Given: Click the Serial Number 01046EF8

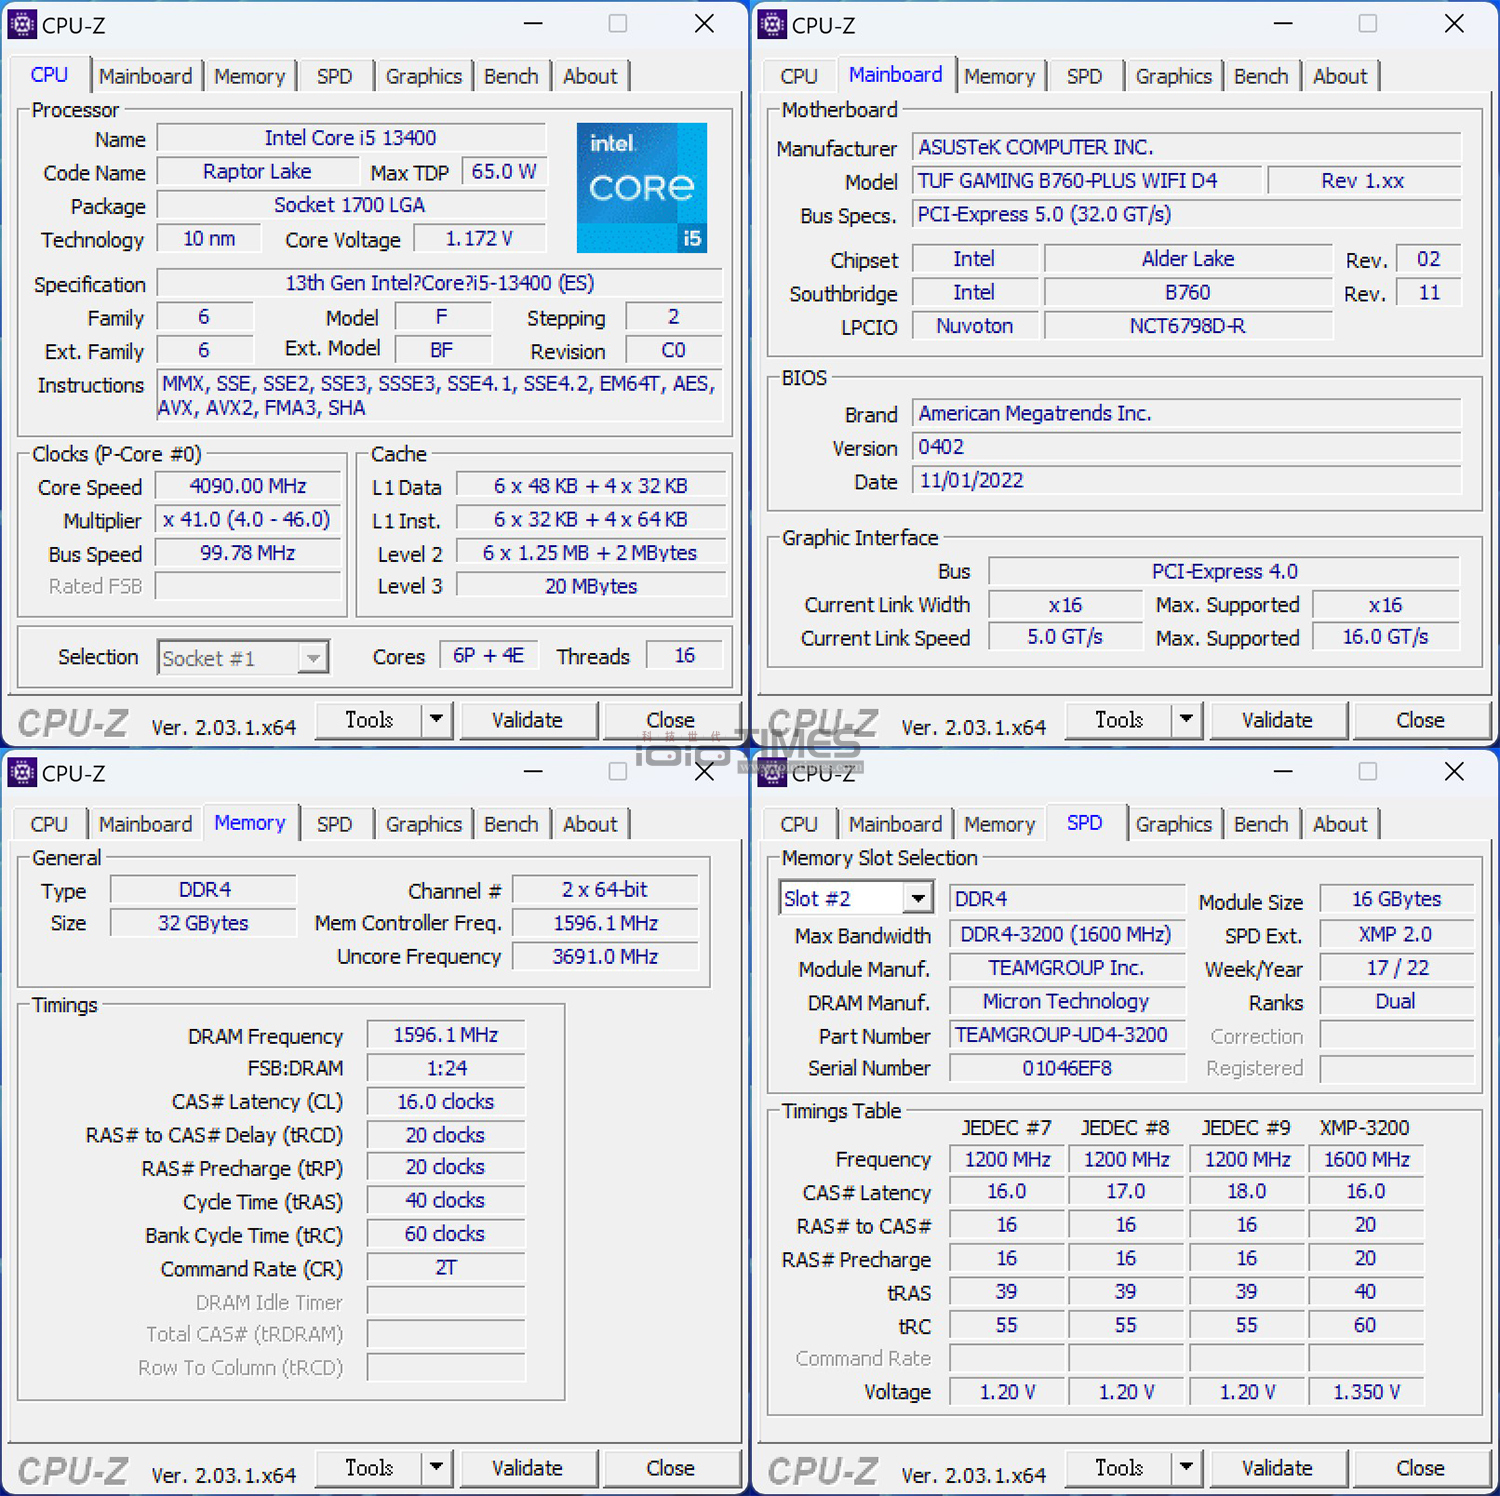Looking at the screenshot, I should coord(1067,1068).
